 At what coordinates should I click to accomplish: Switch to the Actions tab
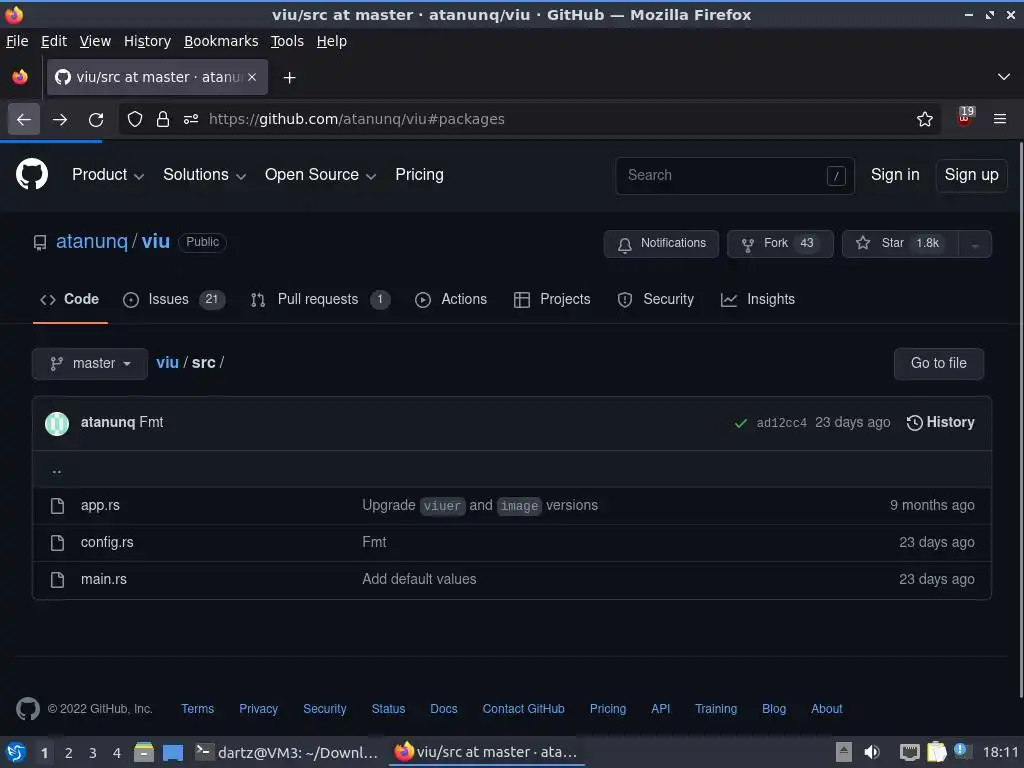point(451,300)
